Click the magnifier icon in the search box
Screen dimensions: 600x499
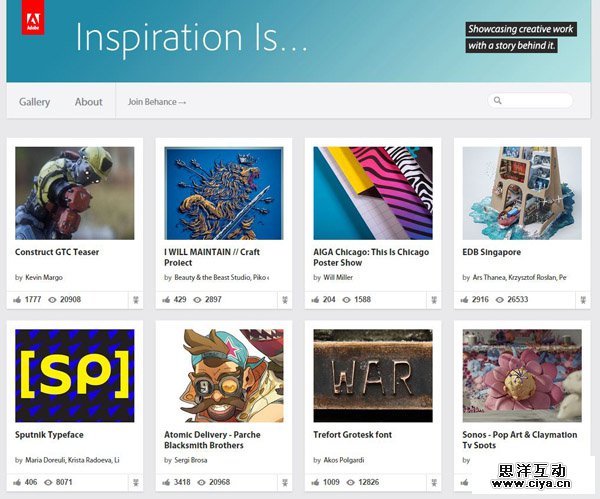(497, 101)
